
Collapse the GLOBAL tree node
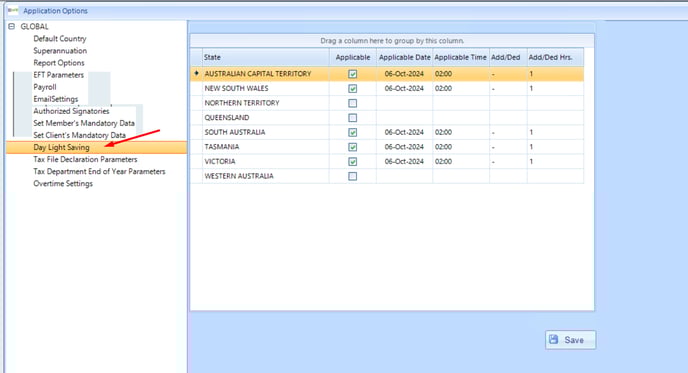(x=12, y=26)
